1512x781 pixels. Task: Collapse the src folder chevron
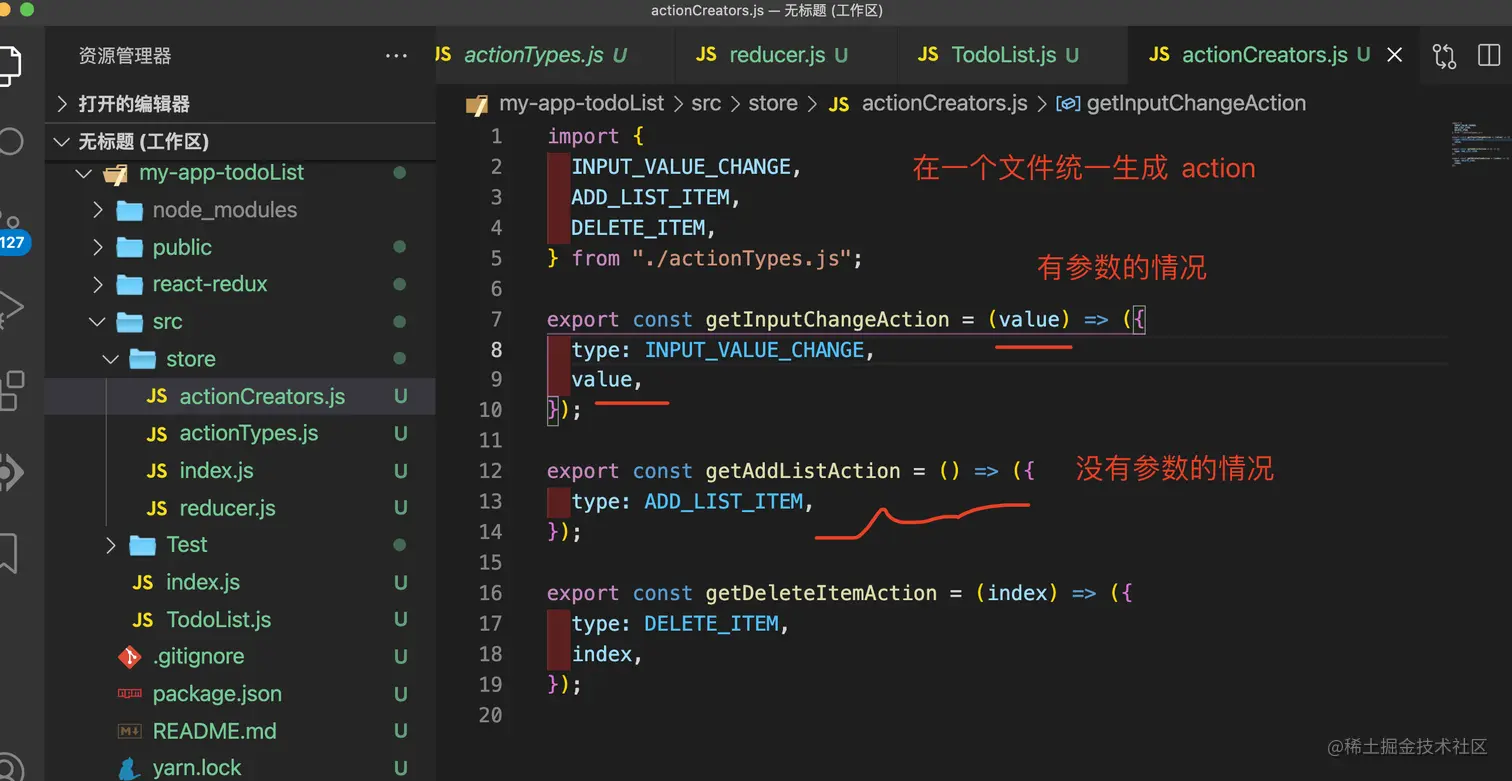click(98, 322)
